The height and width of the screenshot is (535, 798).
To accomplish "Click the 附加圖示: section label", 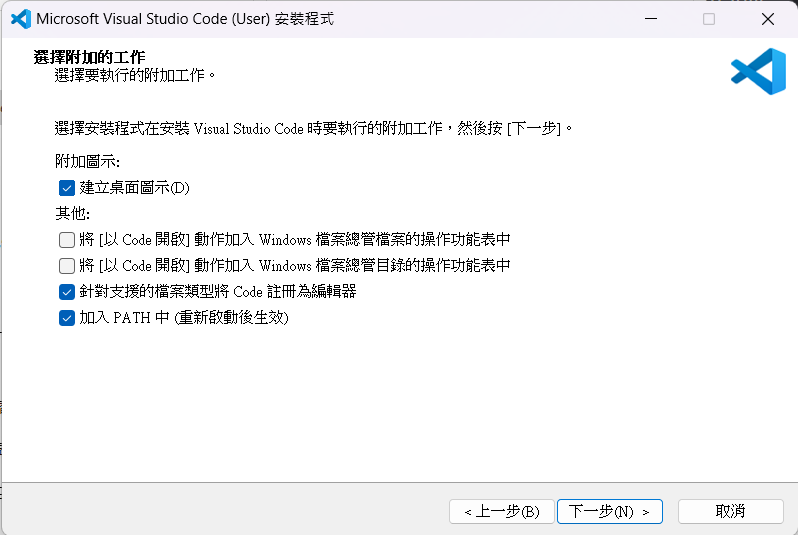I will point(88,162).
